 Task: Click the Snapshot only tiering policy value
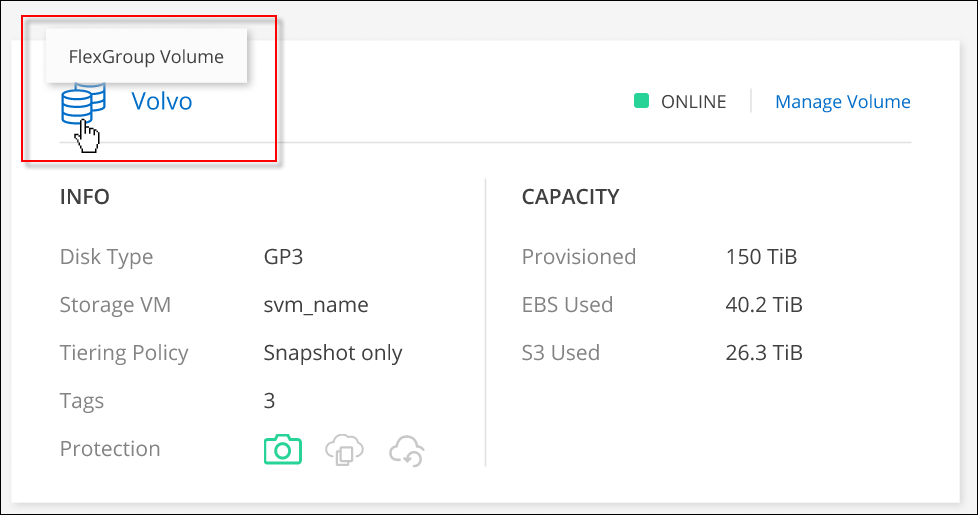[x=333, y=353]
